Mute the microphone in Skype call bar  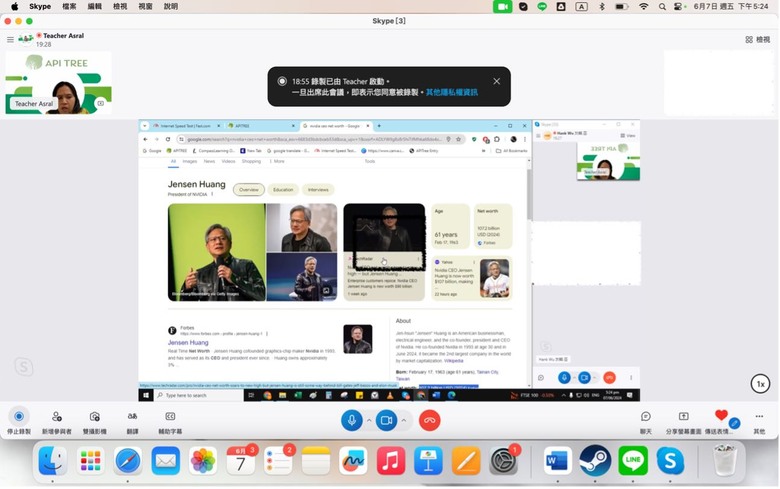pyautogui.click(x=352, y=420)
